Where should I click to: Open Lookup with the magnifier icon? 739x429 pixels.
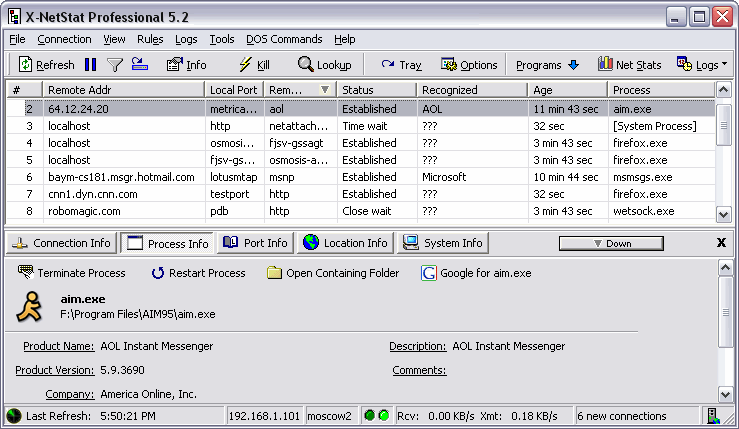pos(323,65)
